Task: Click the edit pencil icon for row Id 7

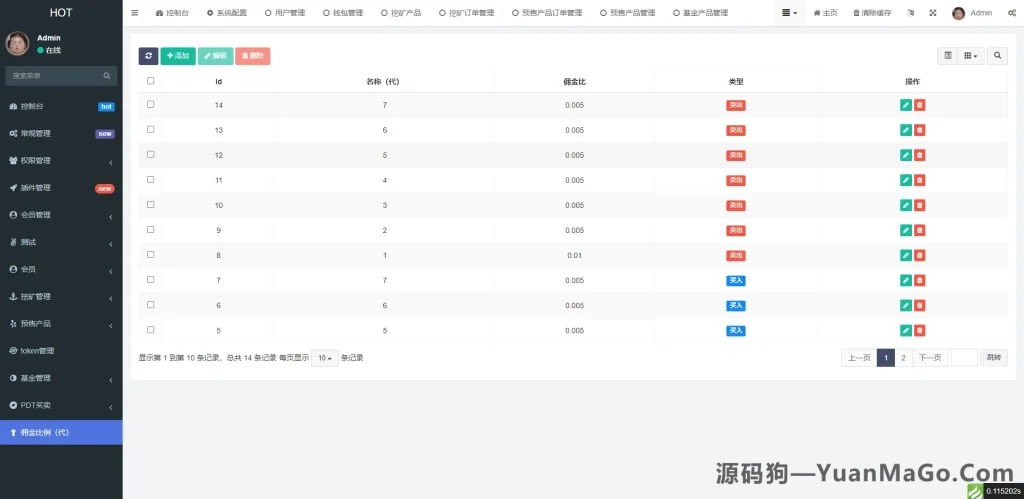Action: (906, 280)
